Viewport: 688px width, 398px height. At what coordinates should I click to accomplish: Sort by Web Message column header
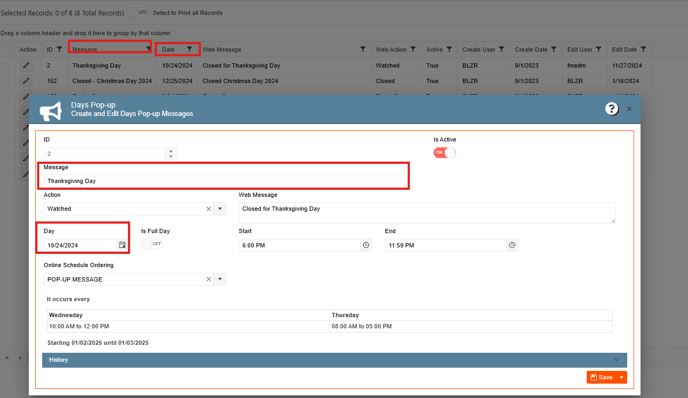pos(222,49)
